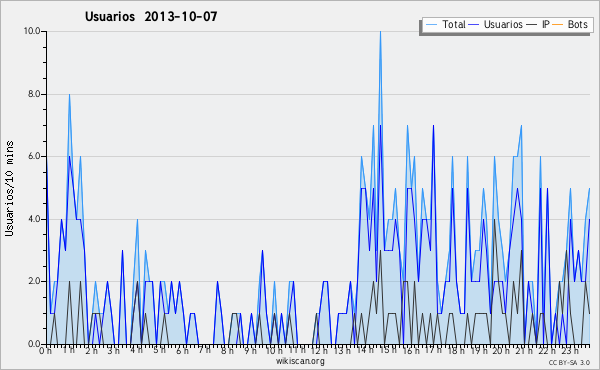Click the "23 h" x-axis label
This screenshot has width=600, height=370.
(570, 351)
